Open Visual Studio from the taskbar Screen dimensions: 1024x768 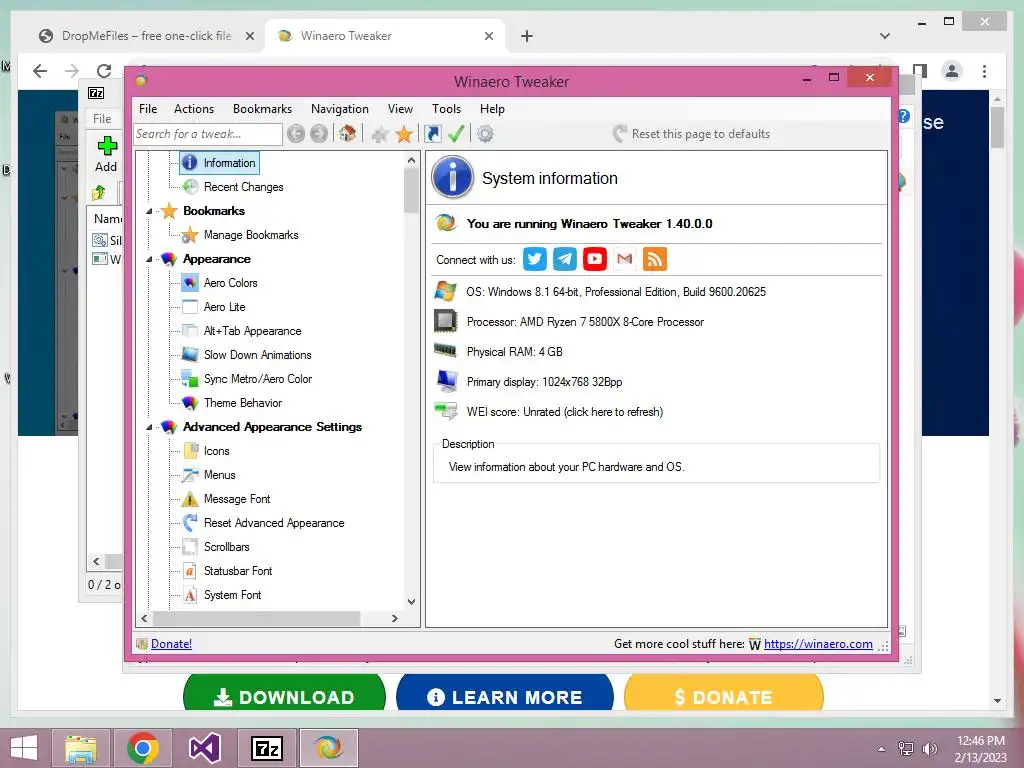205,748
